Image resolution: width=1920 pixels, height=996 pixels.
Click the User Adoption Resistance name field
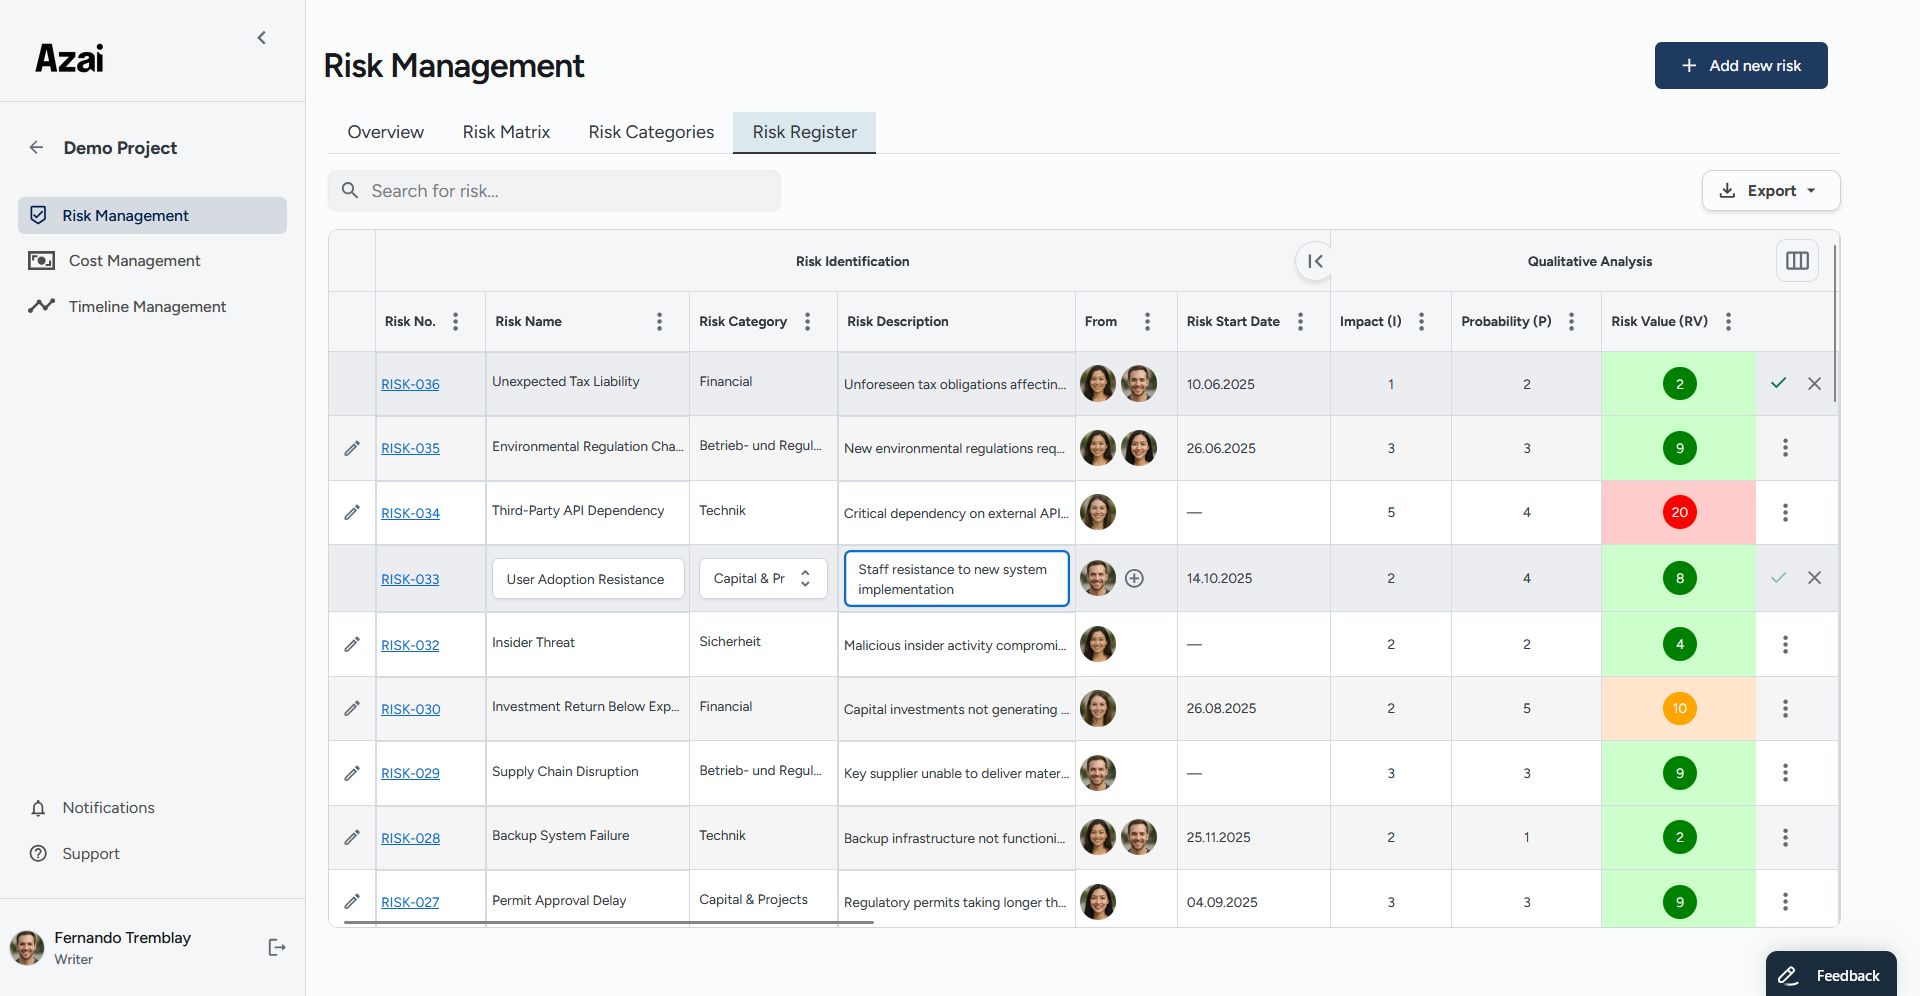(588, 579)
